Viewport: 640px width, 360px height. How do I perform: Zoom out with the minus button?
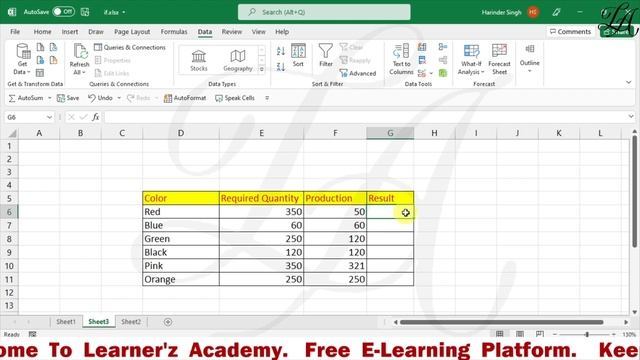click(555, 334)
